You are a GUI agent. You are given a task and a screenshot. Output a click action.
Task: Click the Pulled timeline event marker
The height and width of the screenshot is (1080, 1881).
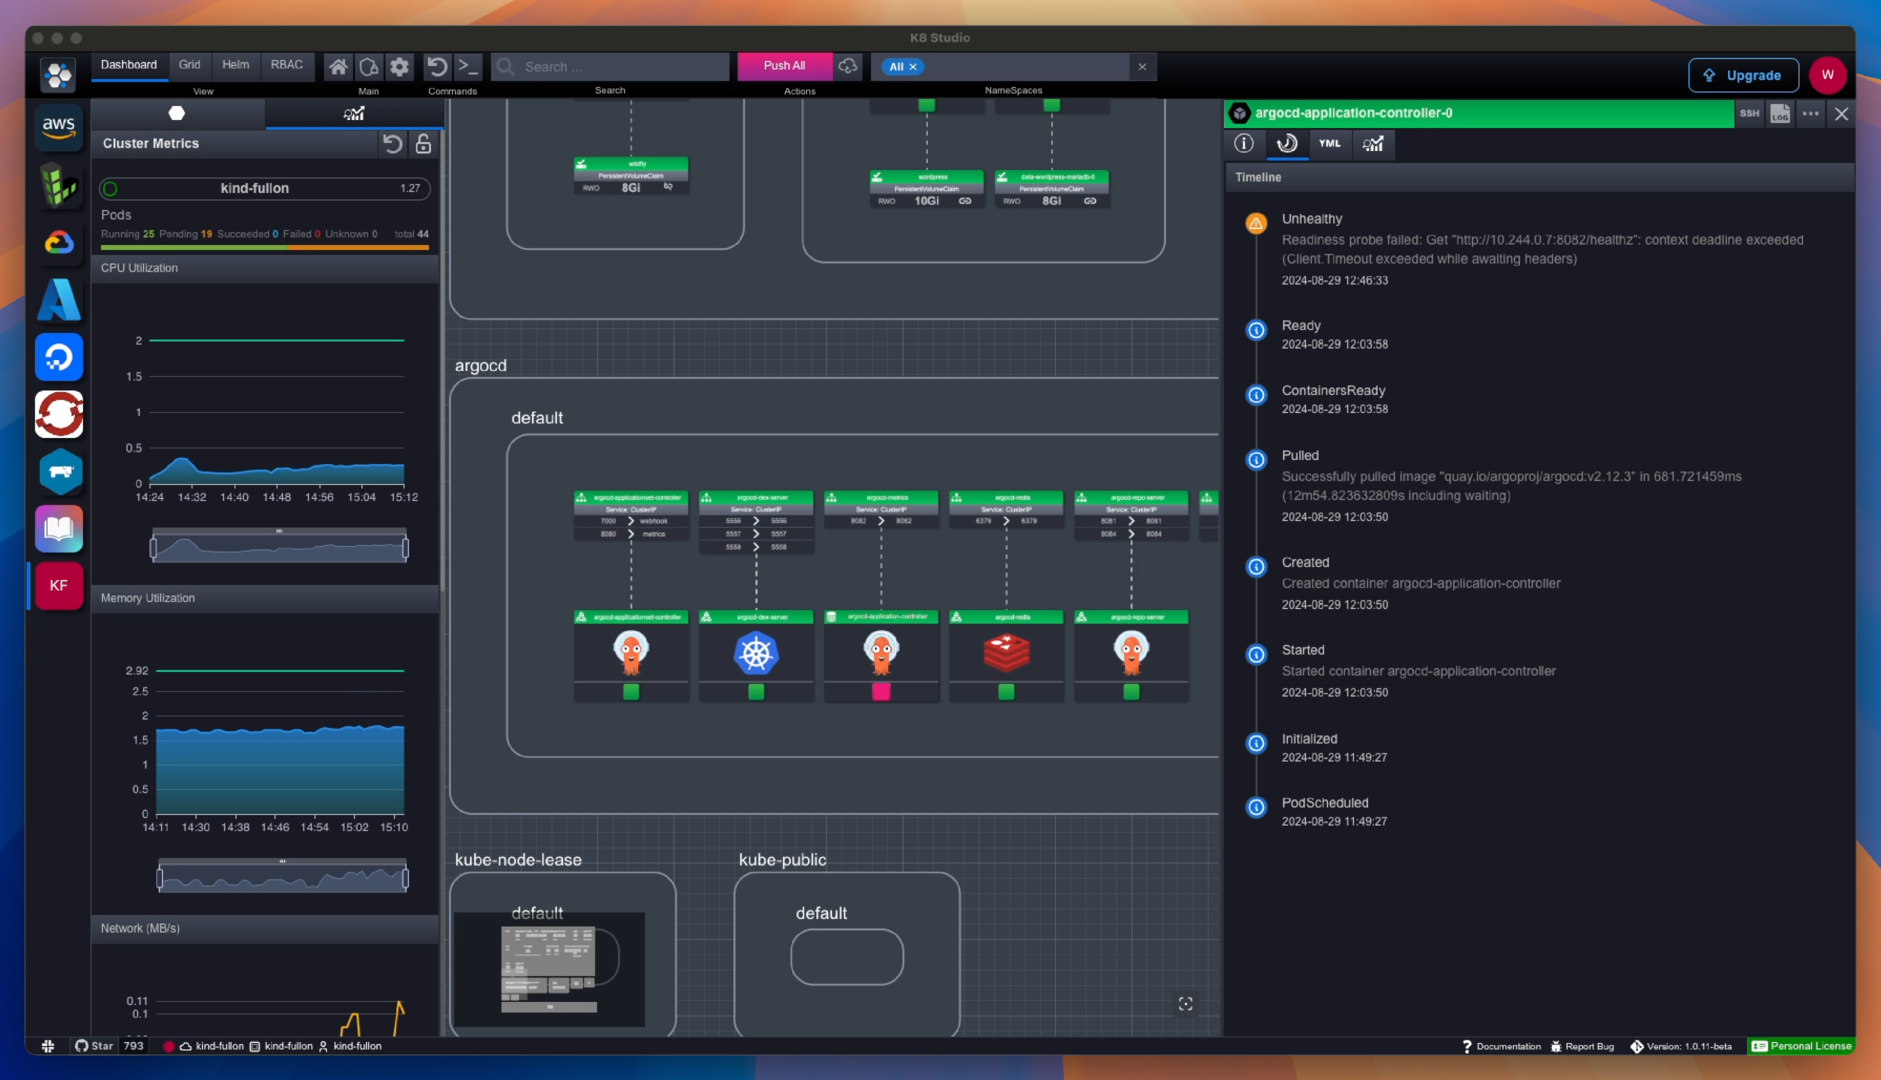click(x=1256, y=460)
